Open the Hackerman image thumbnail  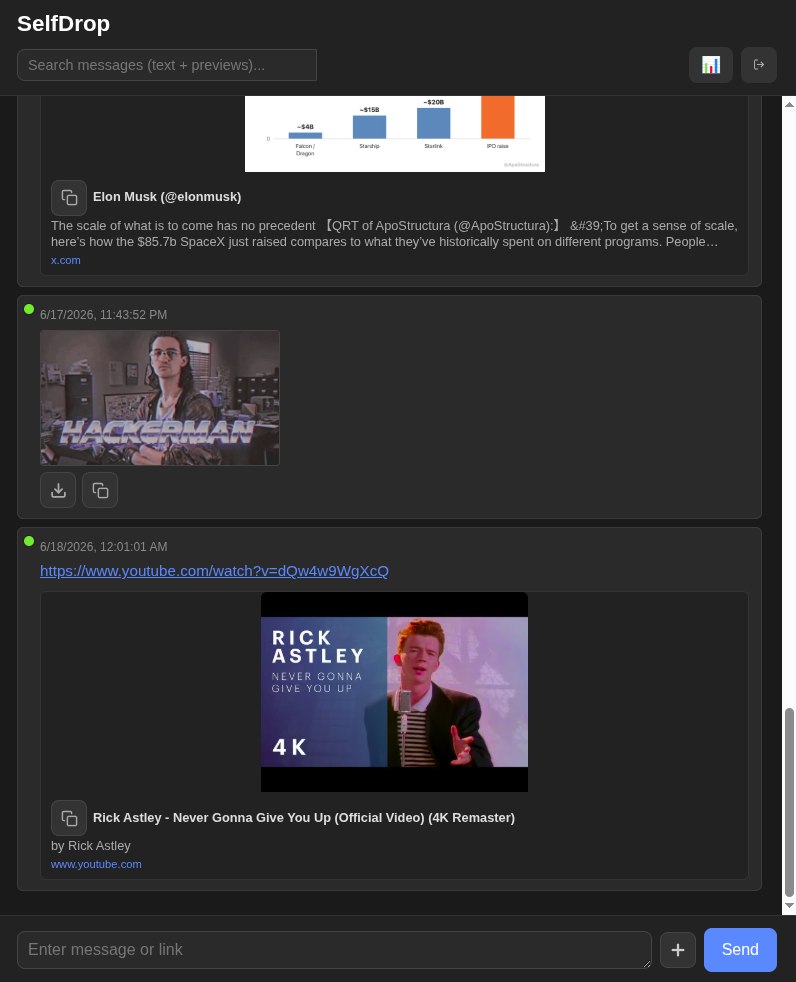[x=160, y=398]
